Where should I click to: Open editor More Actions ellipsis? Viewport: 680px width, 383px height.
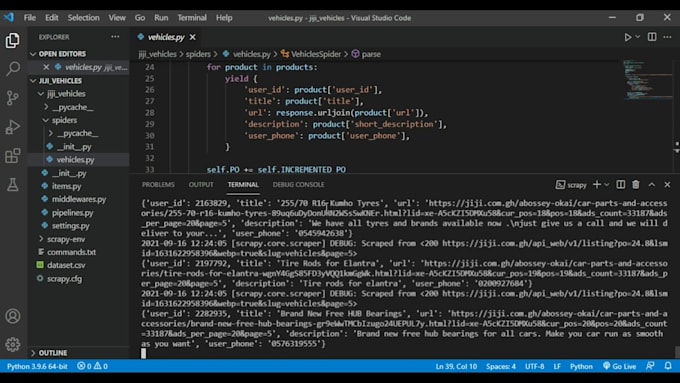[x=667, y=37]
